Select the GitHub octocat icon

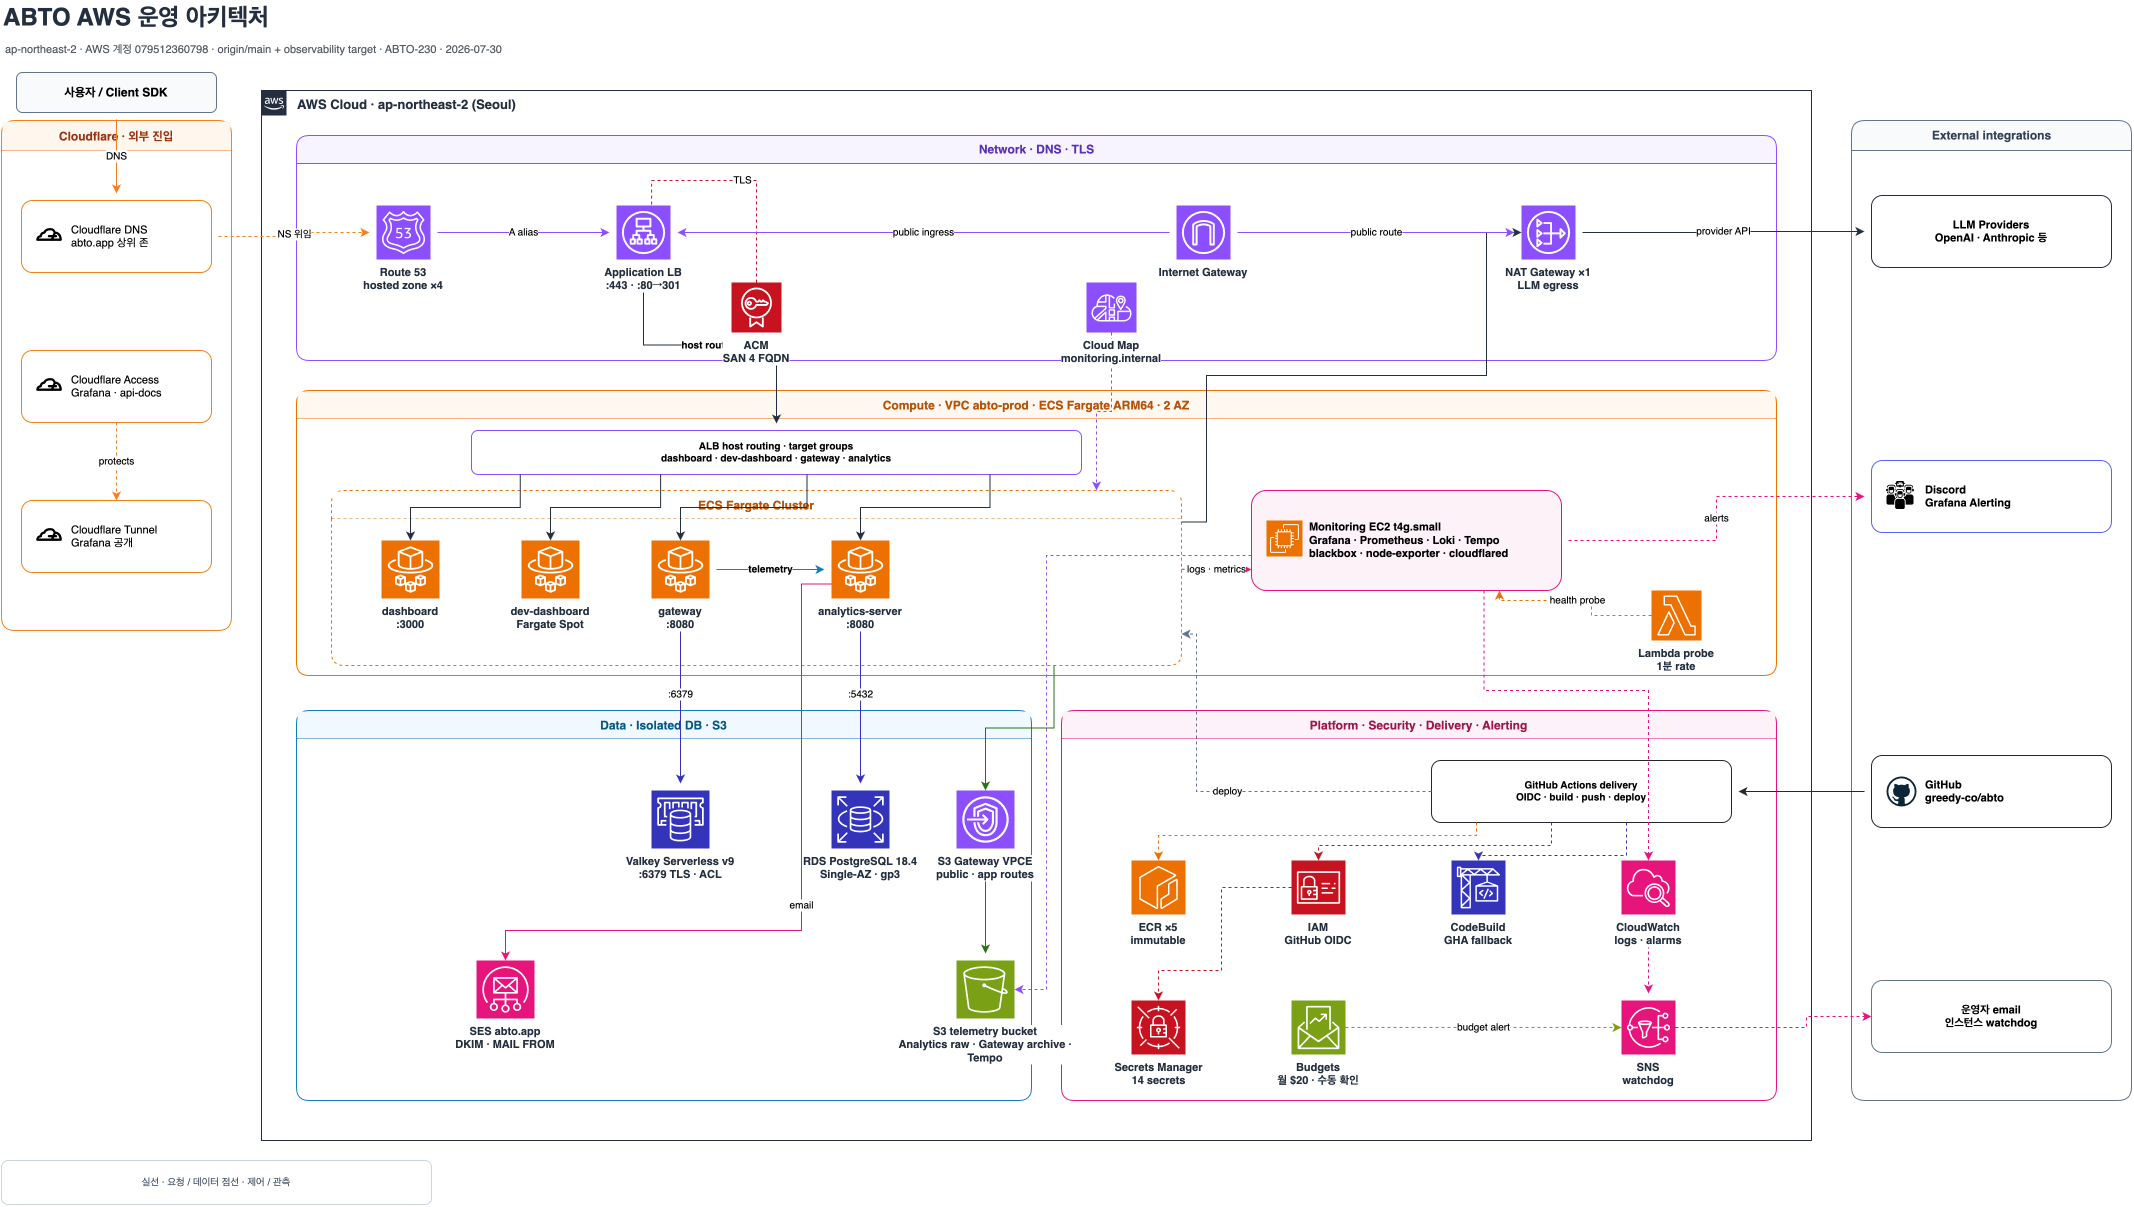tap(1900, 792)
